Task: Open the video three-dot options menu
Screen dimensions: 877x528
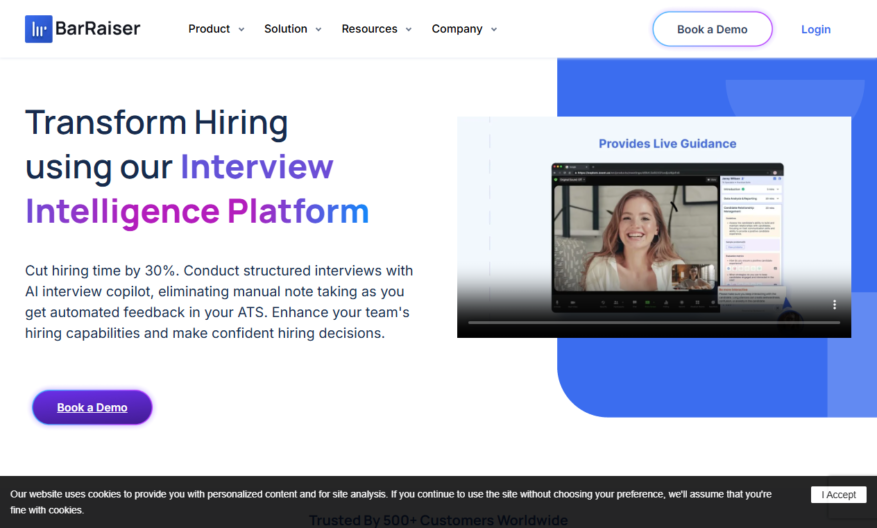Action: [834, 304]
